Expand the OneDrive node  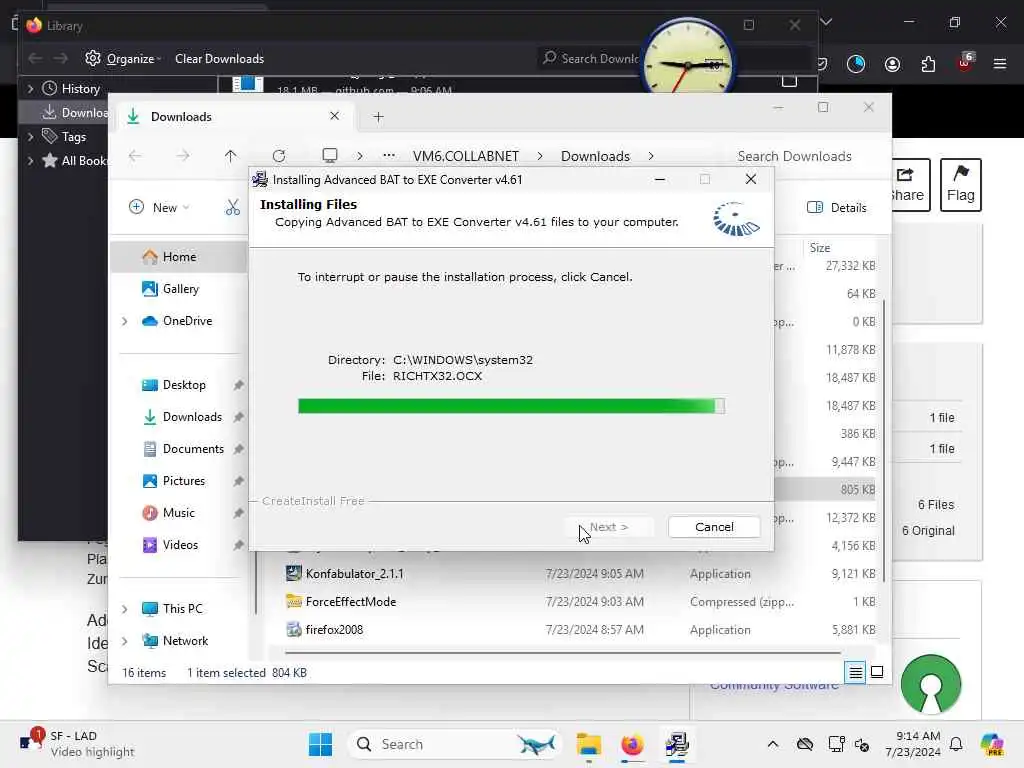[124, 321]
